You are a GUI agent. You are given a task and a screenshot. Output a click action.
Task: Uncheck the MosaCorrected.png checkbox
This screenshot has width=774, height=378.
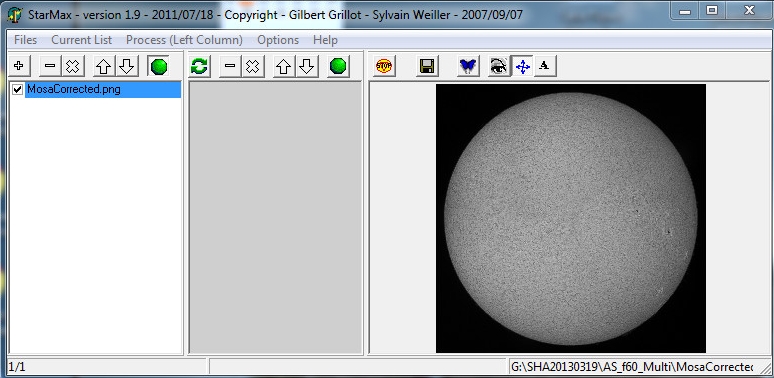coord(18,89)
